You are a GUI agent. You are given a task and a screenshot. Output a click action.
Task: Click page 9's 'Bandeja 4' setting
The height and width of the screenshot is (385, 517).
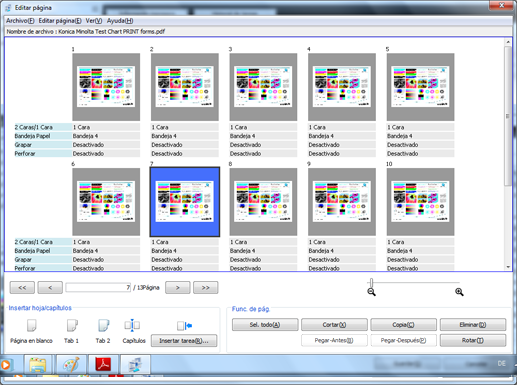pyautogui.click(x=342, y=251)
